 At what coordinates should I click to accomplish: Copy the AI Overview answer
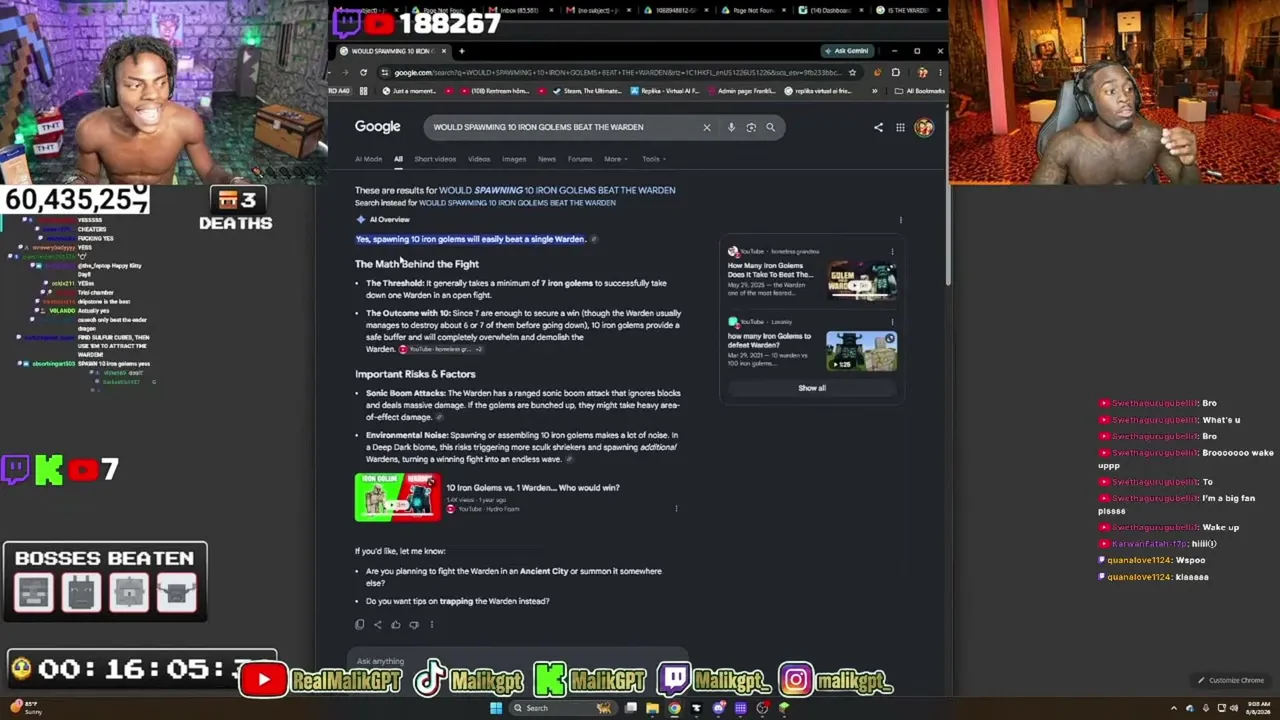(360, 625)
